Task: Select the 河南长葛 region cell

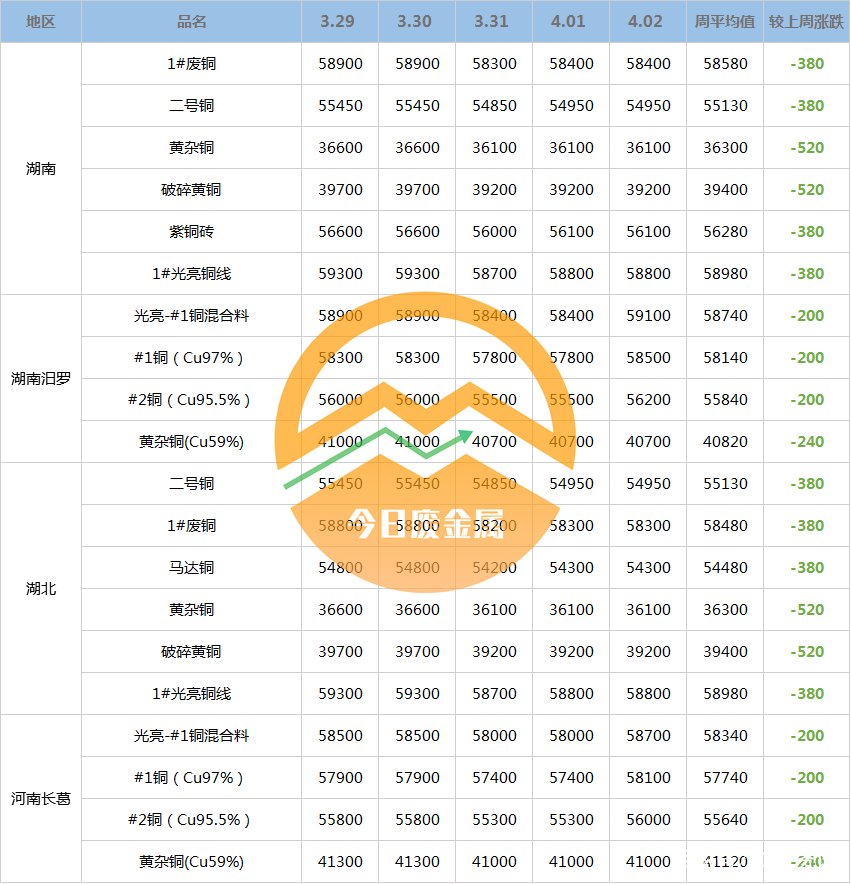Action: pyautogui.click(x=41, y=798)
